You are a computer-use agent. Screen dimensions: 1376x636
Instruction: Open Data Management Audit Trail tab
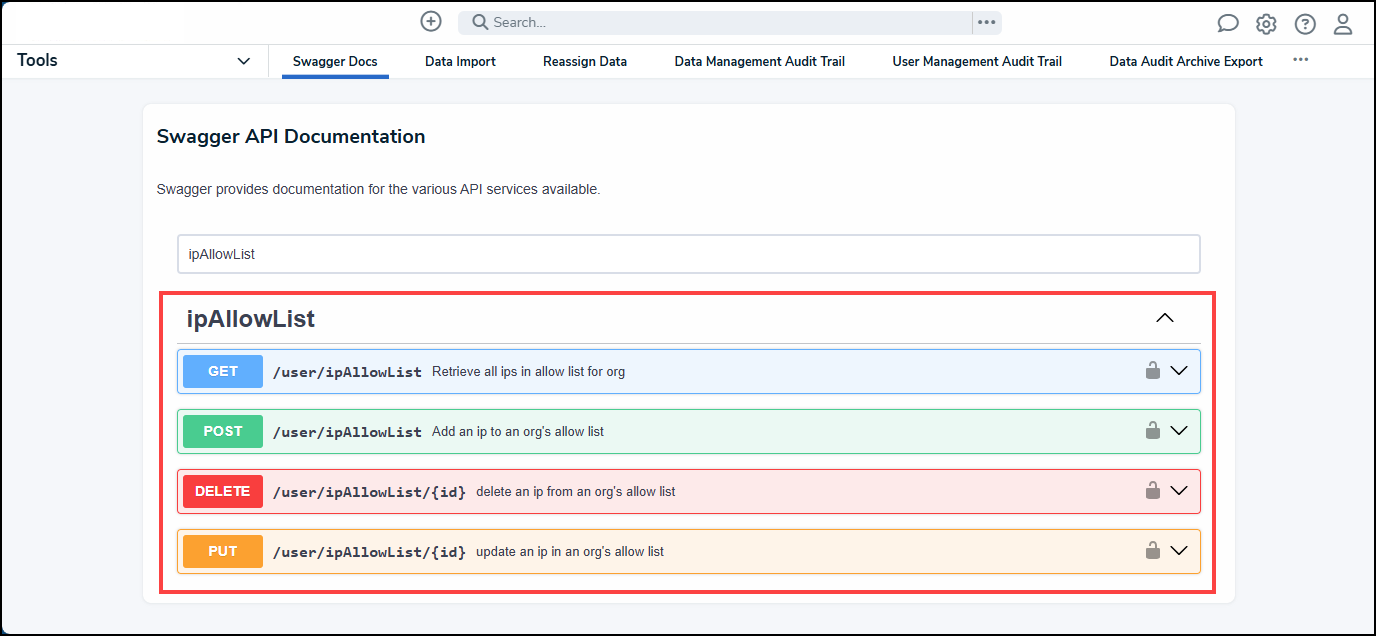[759, 62]
